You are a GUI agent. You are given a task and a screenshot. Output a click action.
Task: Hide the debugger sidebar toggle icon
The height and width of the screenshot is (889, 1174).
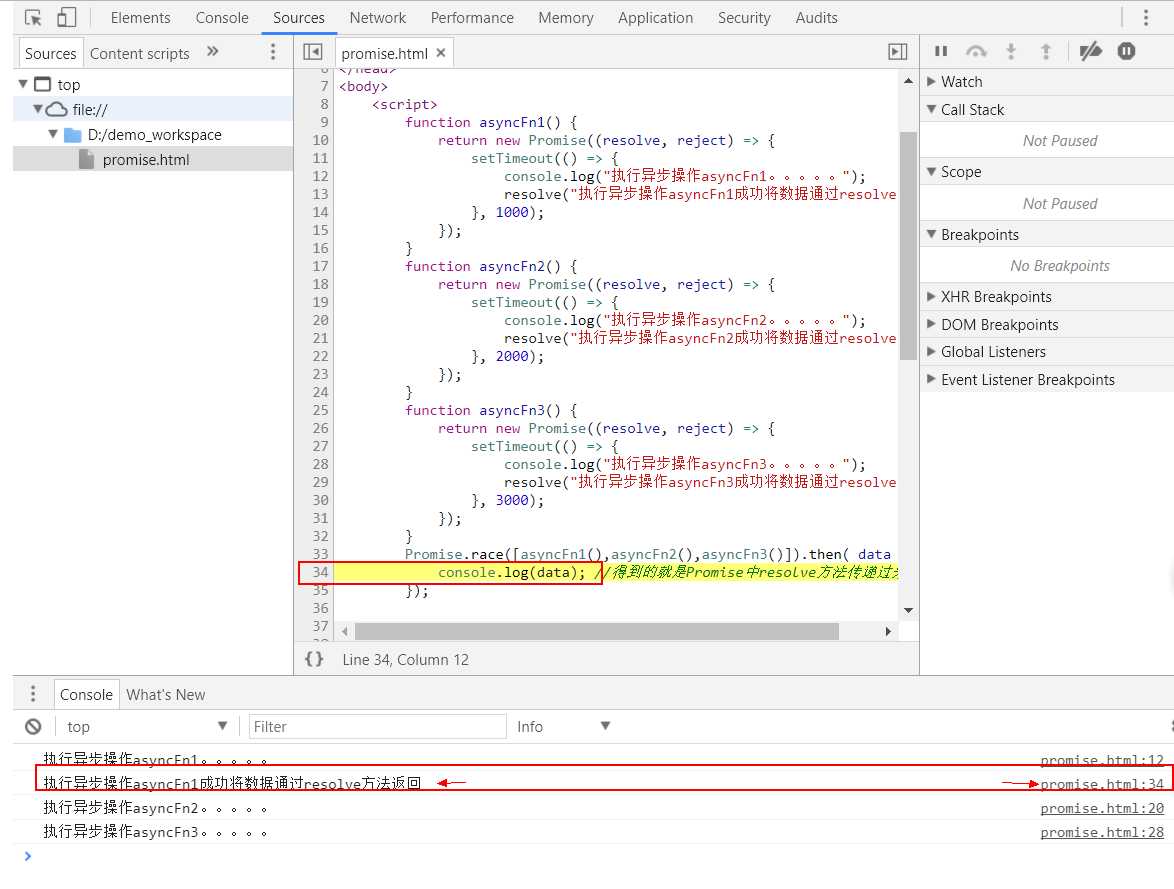[x=897, y=52]
